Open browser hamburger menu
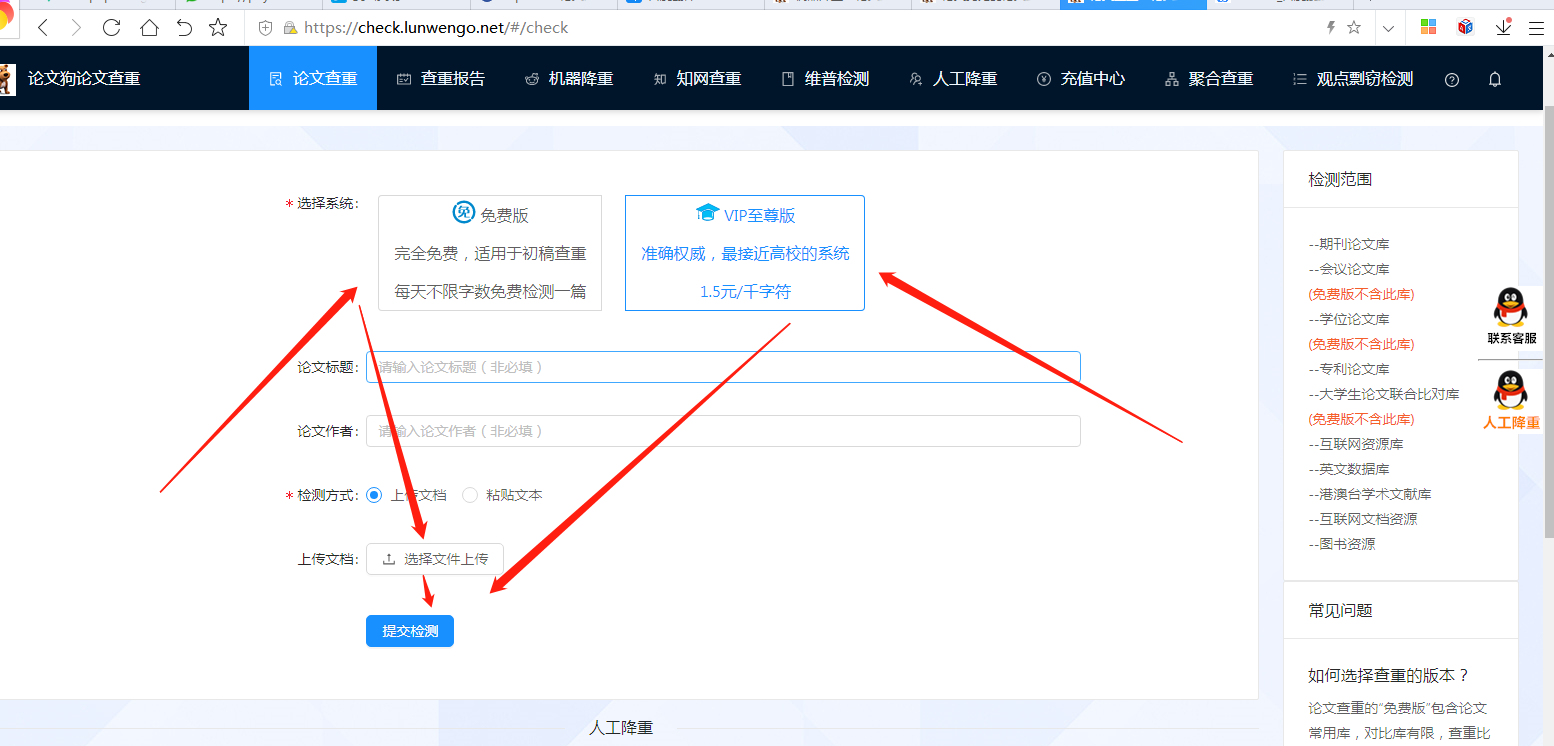This screenshot has width=1554, height=746. point(1536,28)
